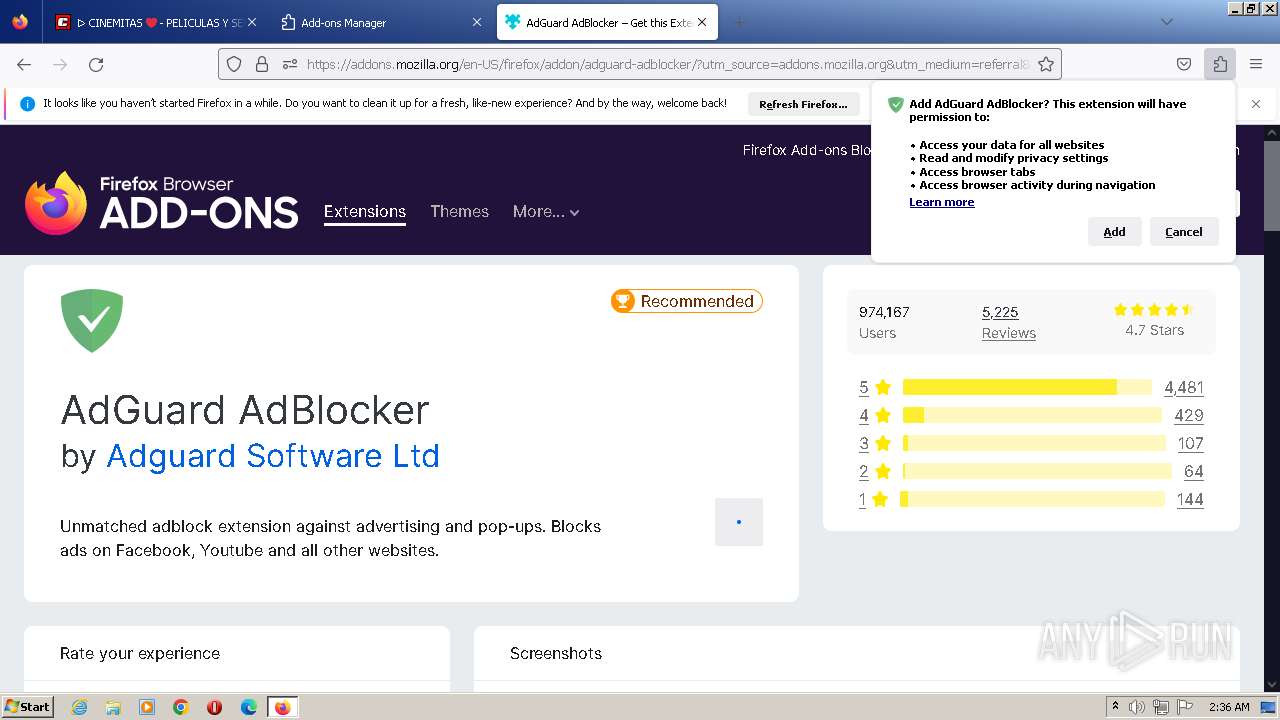This screenshot has height=720, width=1280.
Task: Open File Explorer from taskbar
Action: coord(113,707)
